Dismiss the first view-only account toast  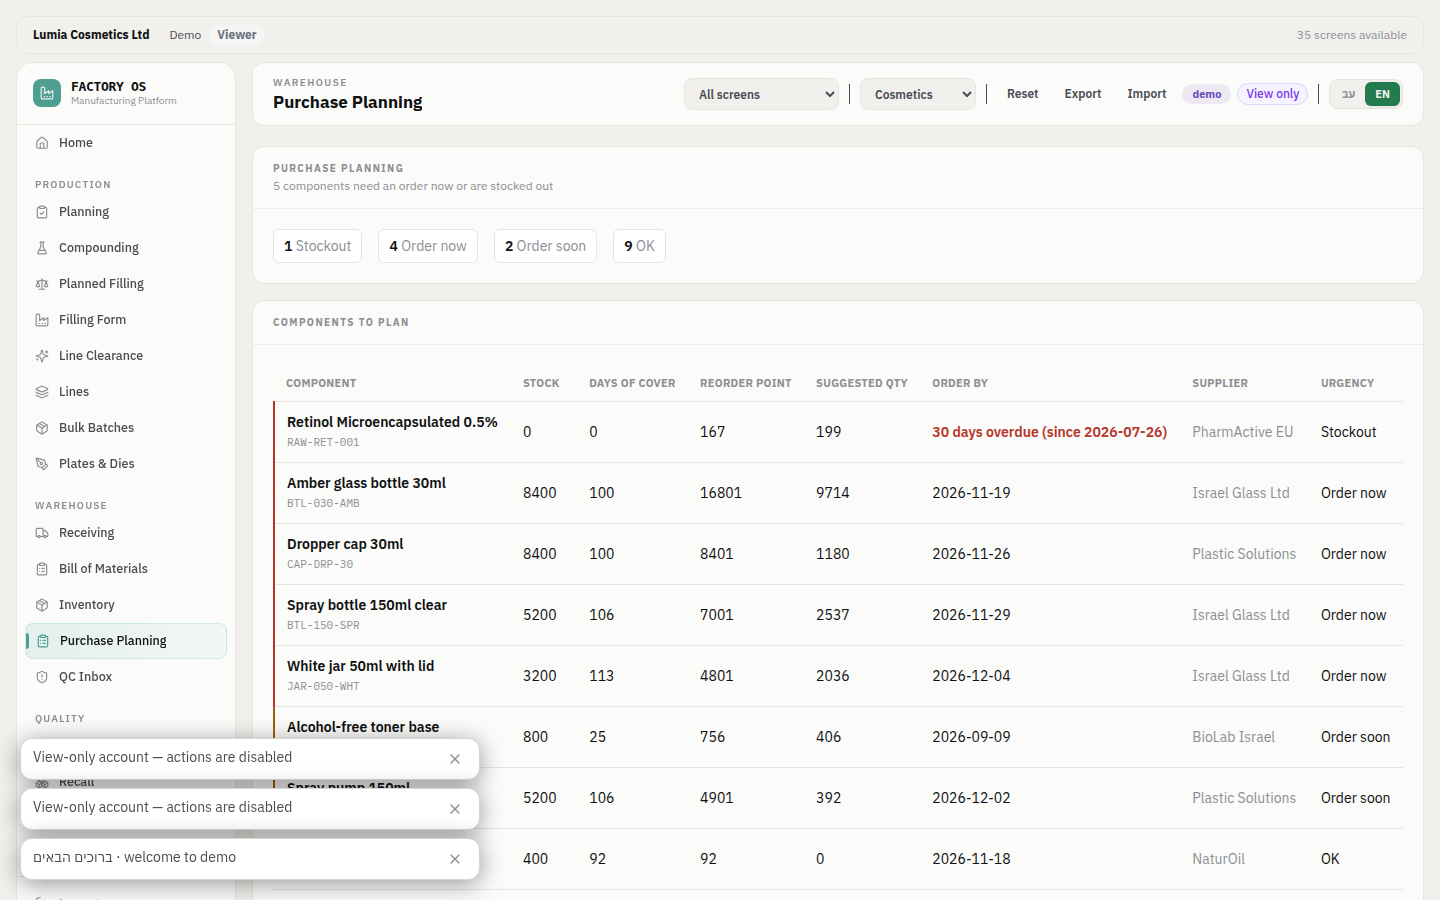455,759
